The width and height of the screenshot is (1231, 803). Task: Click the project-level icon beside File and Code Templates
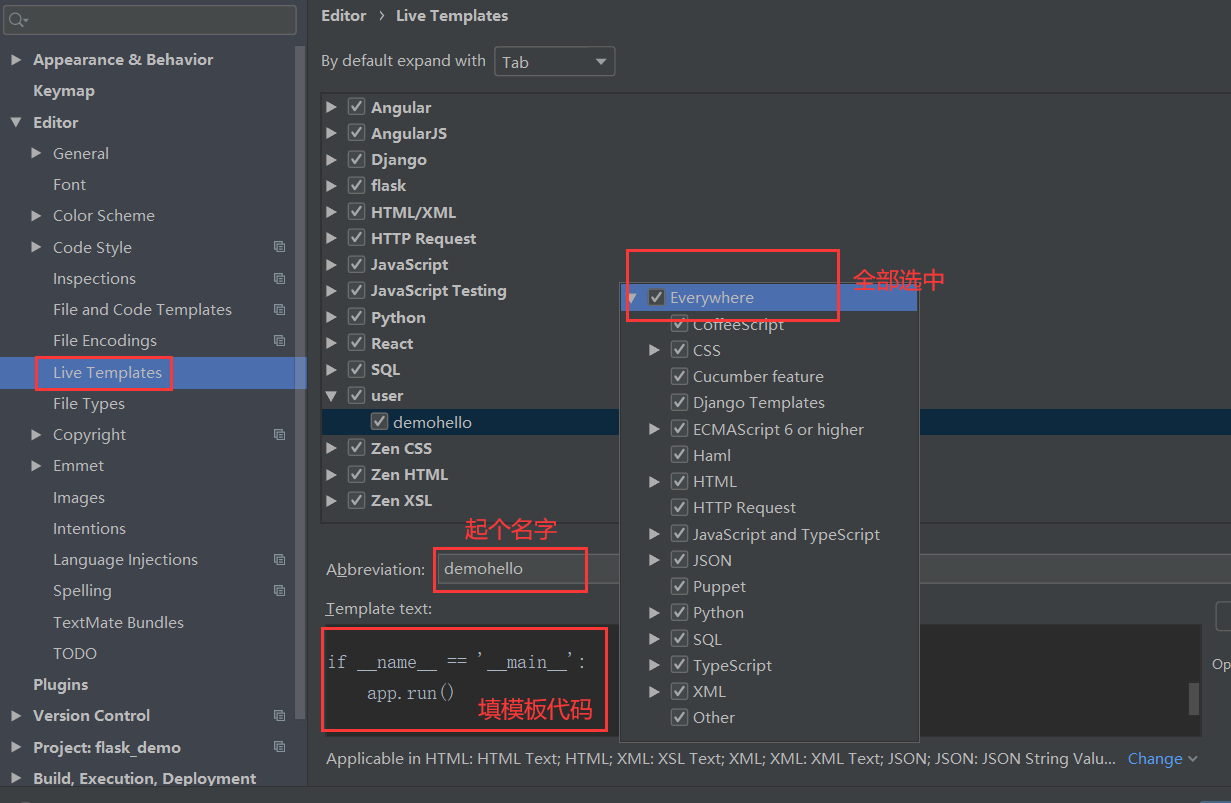(x=279, y=310)
